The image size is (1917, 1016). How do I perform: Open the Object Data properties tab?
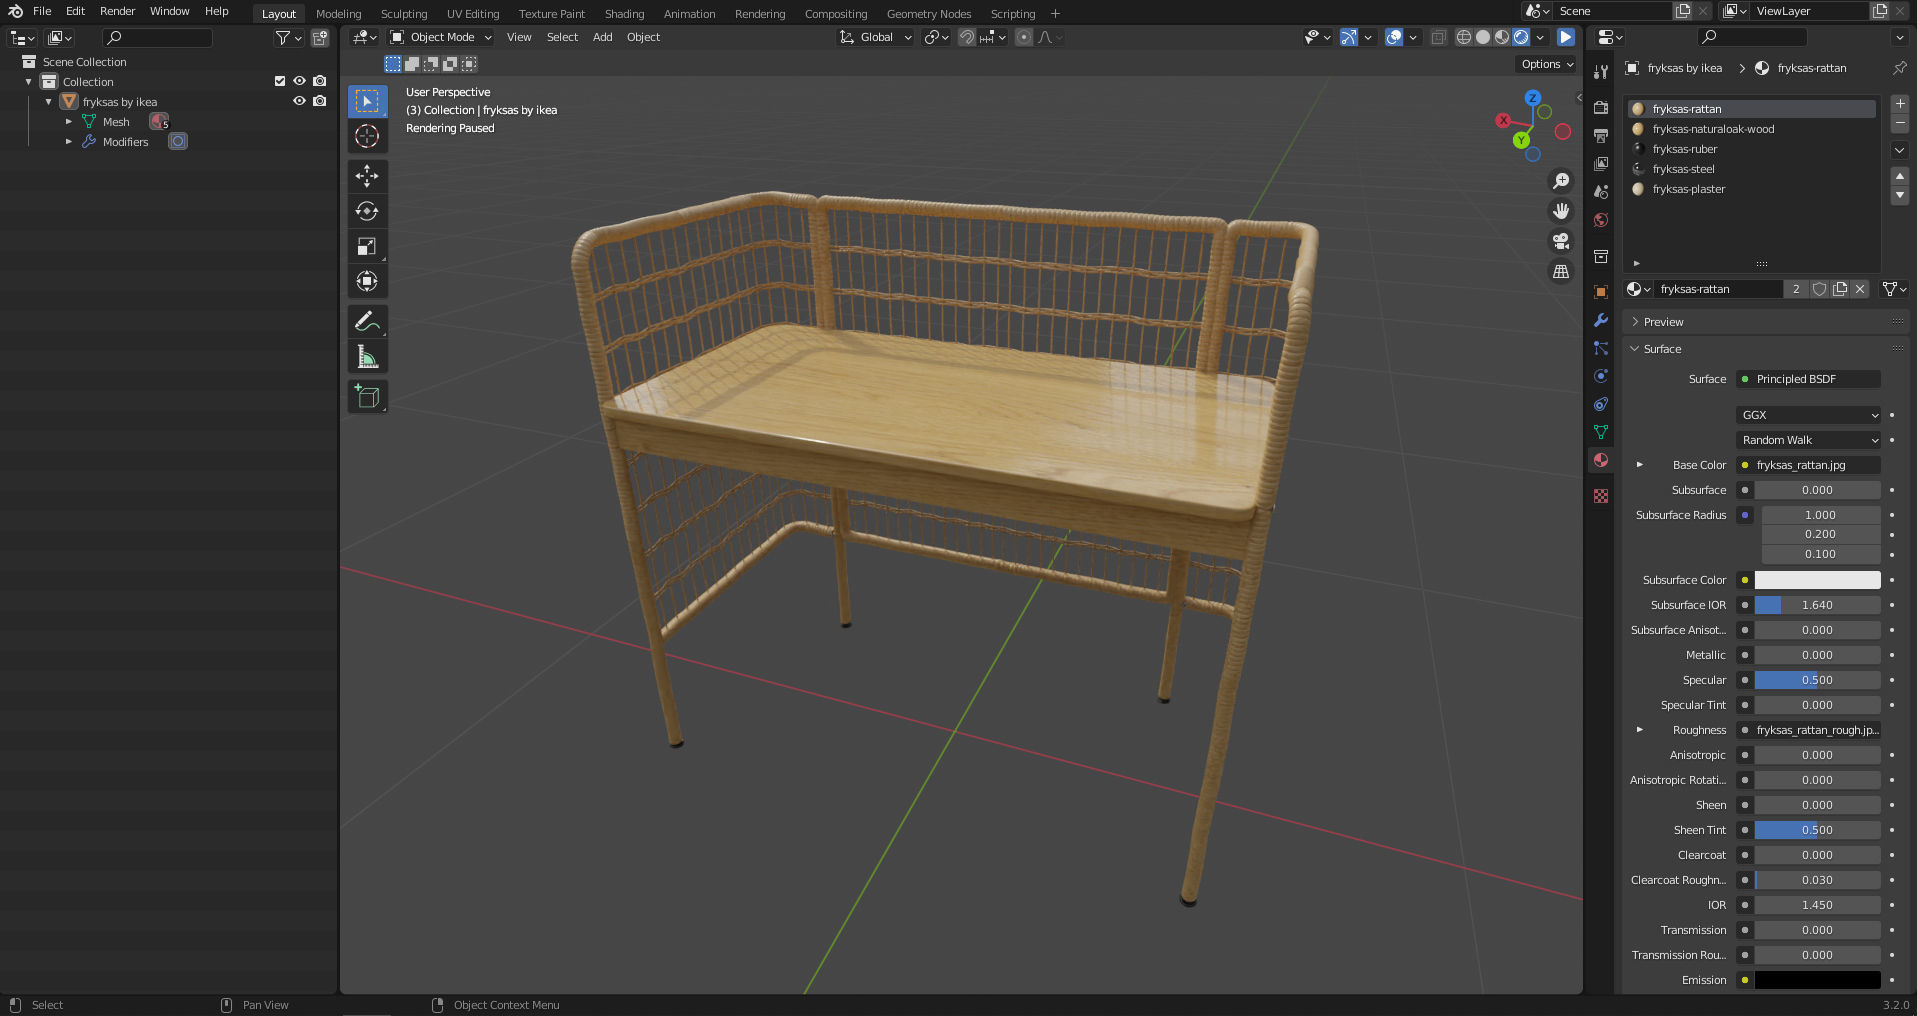1601,432
